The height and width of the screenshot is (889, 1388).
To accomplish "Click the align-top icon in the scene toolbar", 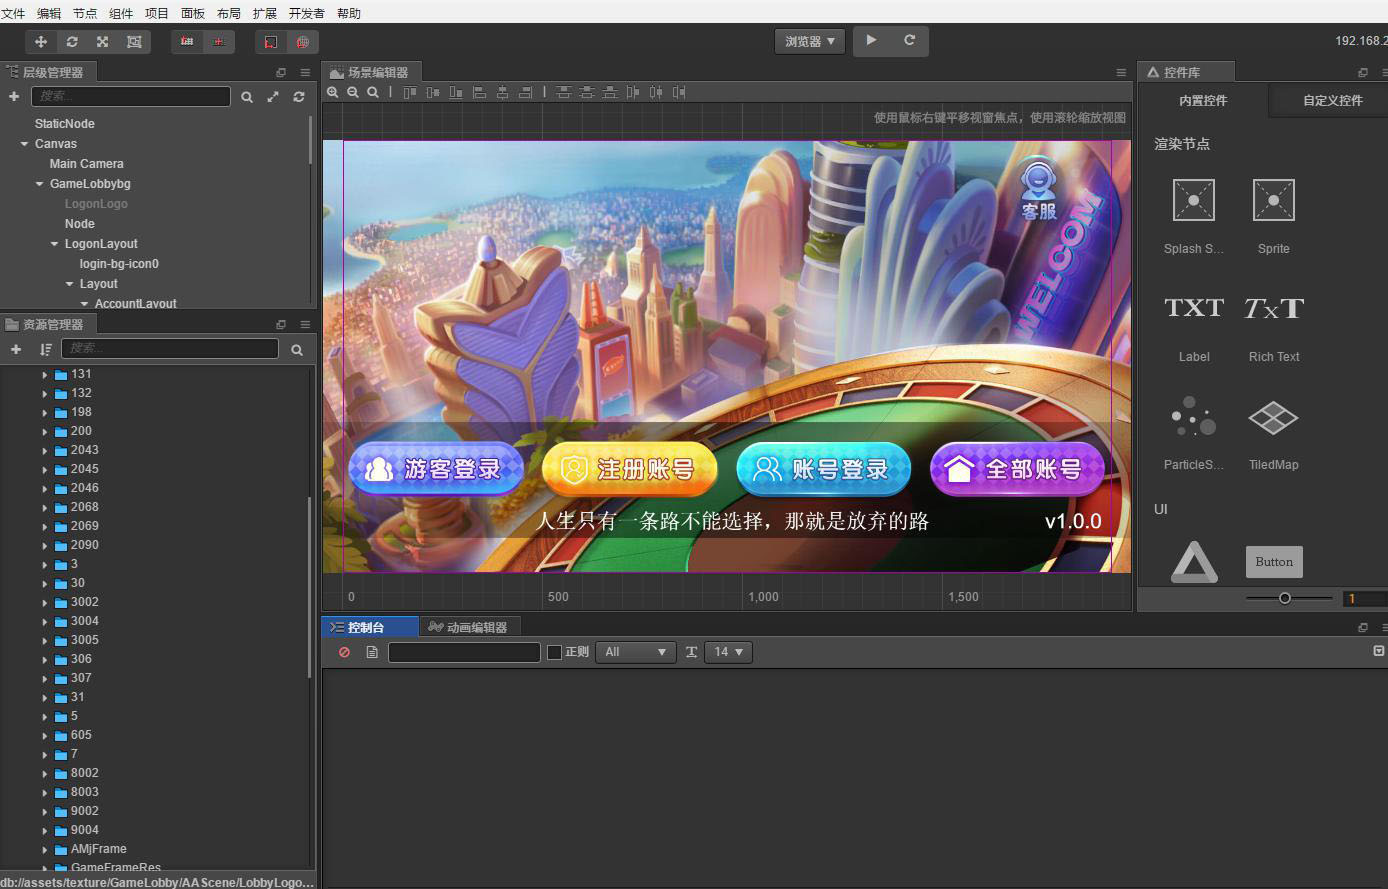I will 562,91.
